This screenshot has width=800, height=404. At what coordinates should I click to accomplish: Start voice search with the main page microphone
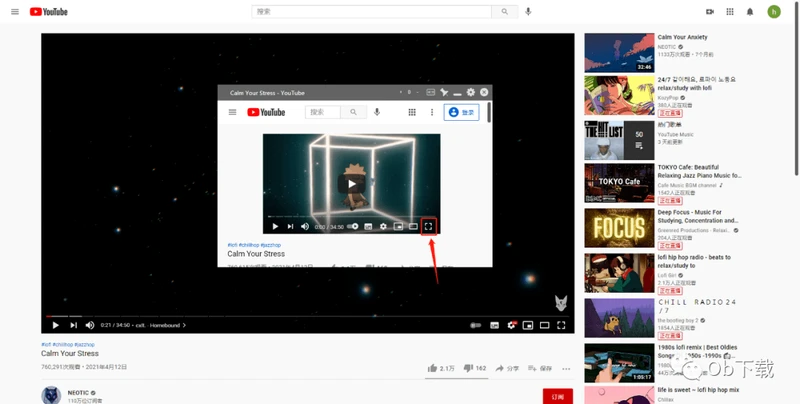[x=528, y=12]
